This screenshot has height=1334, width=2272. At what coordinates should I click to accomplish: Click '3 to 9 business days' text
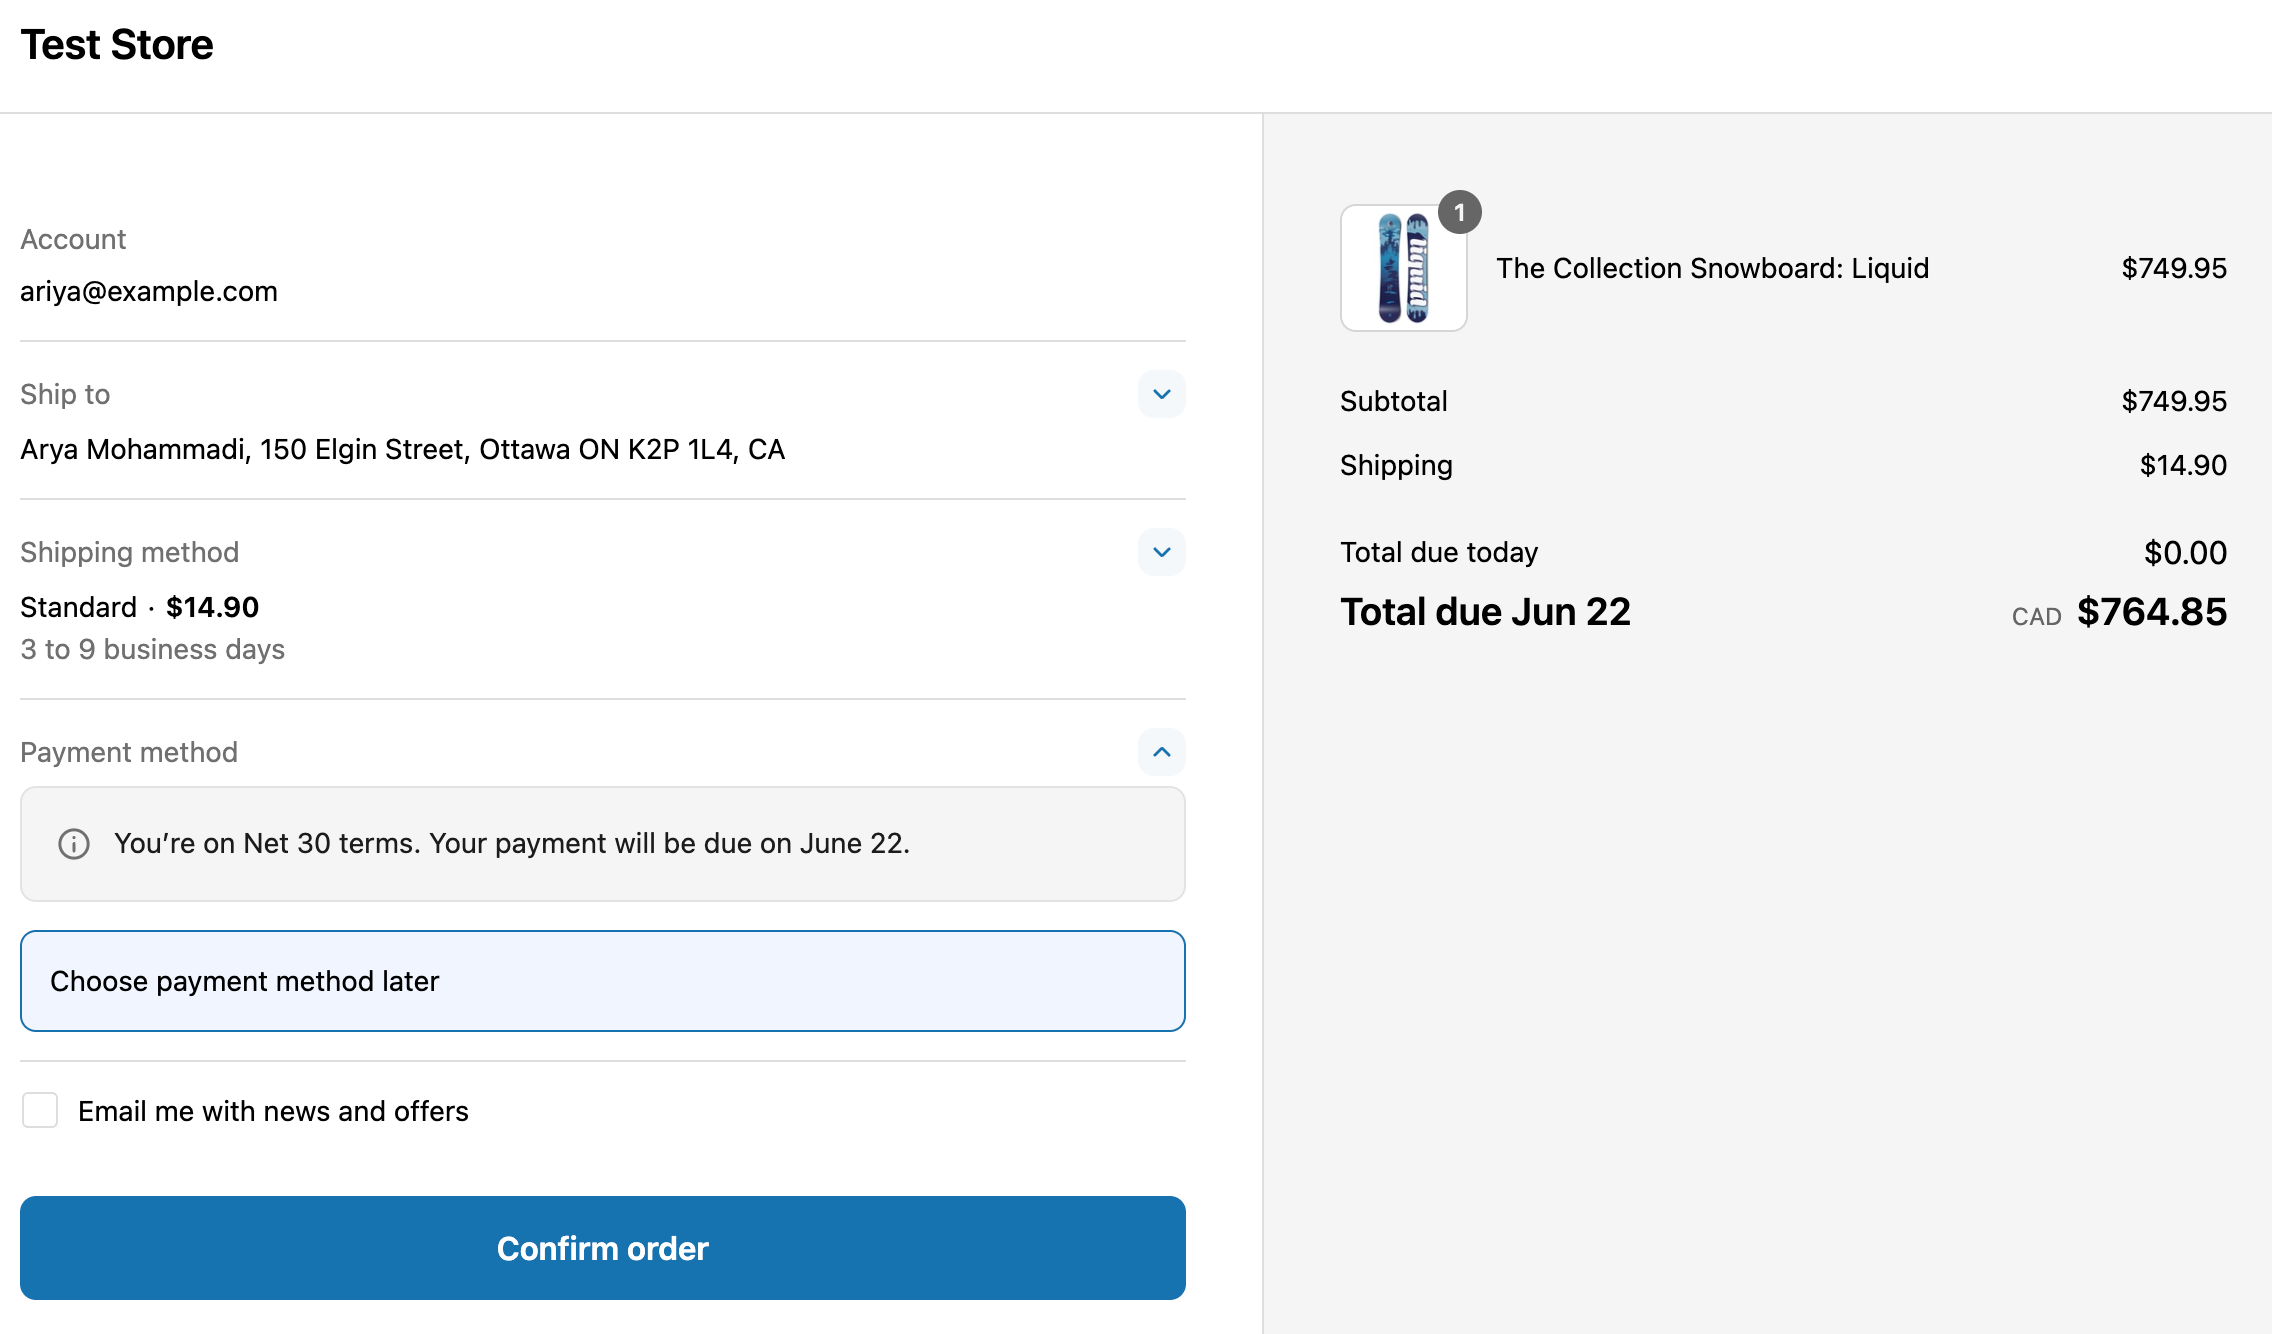tap(153, 649)
